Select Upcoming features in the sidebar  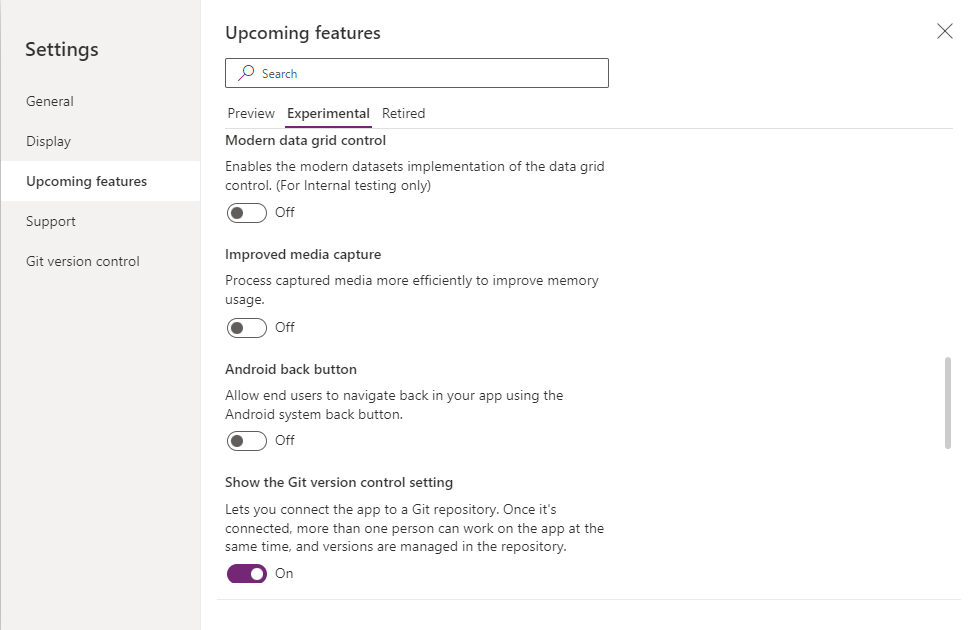pyautogui.click(x=87, y=181)
